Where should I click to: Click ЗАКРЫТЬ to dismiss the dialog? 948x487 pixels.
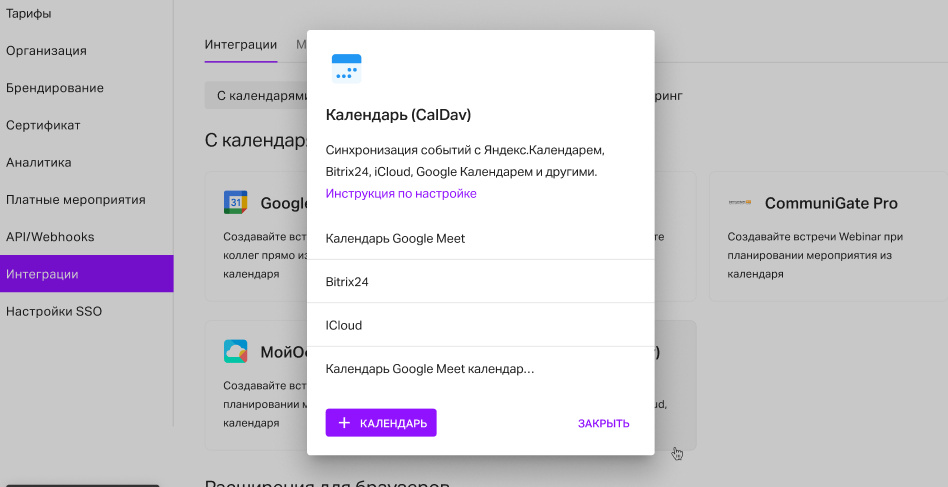tap(603, 423)
